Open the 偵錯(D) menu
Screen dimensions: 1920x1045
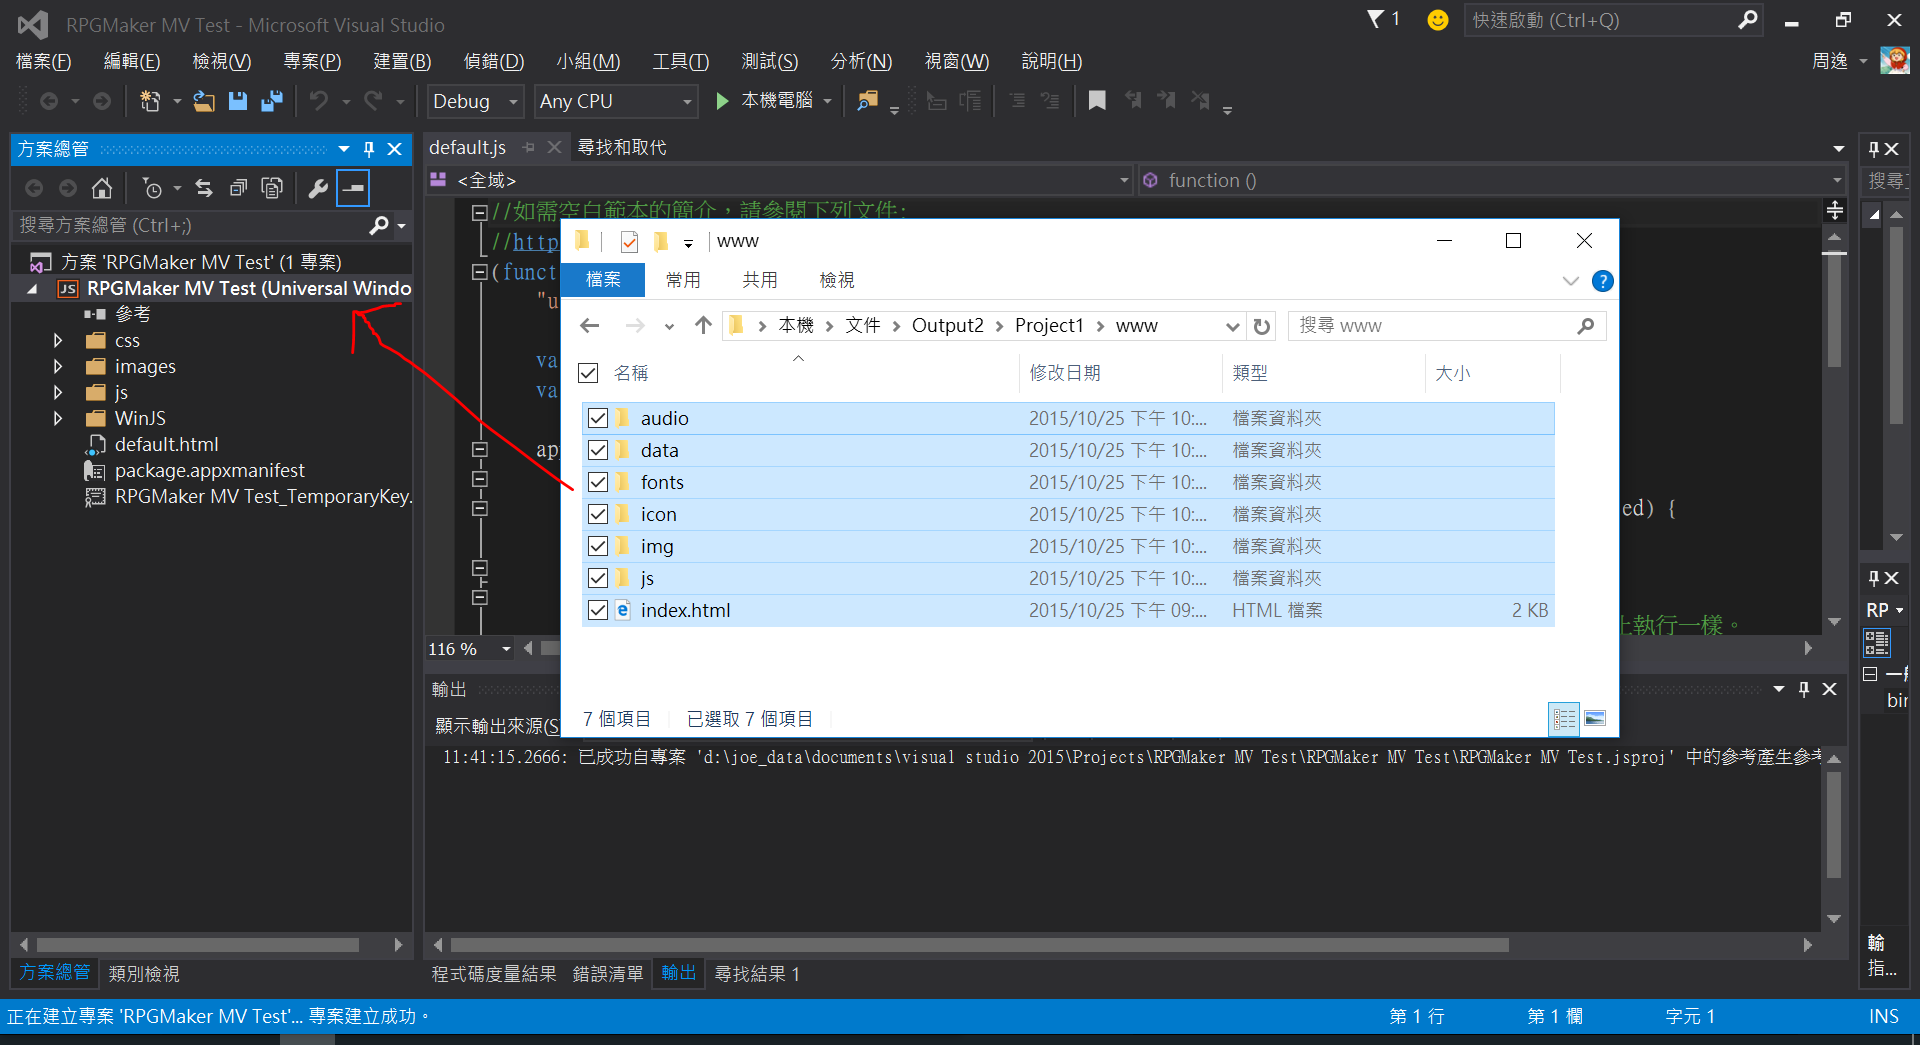click(494, 61)
